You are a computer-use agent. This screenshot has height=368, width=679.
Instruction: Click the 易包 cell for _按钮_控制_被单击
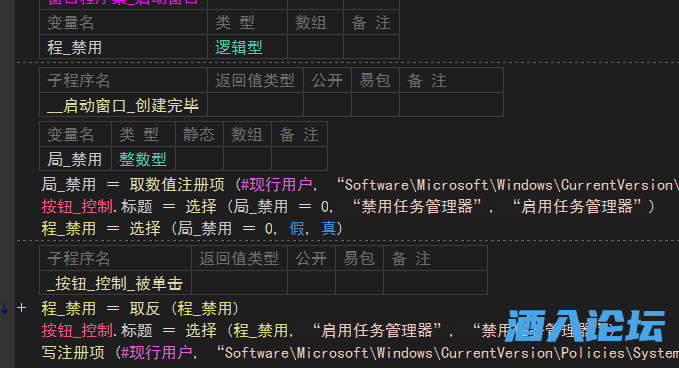click(359, 283)
